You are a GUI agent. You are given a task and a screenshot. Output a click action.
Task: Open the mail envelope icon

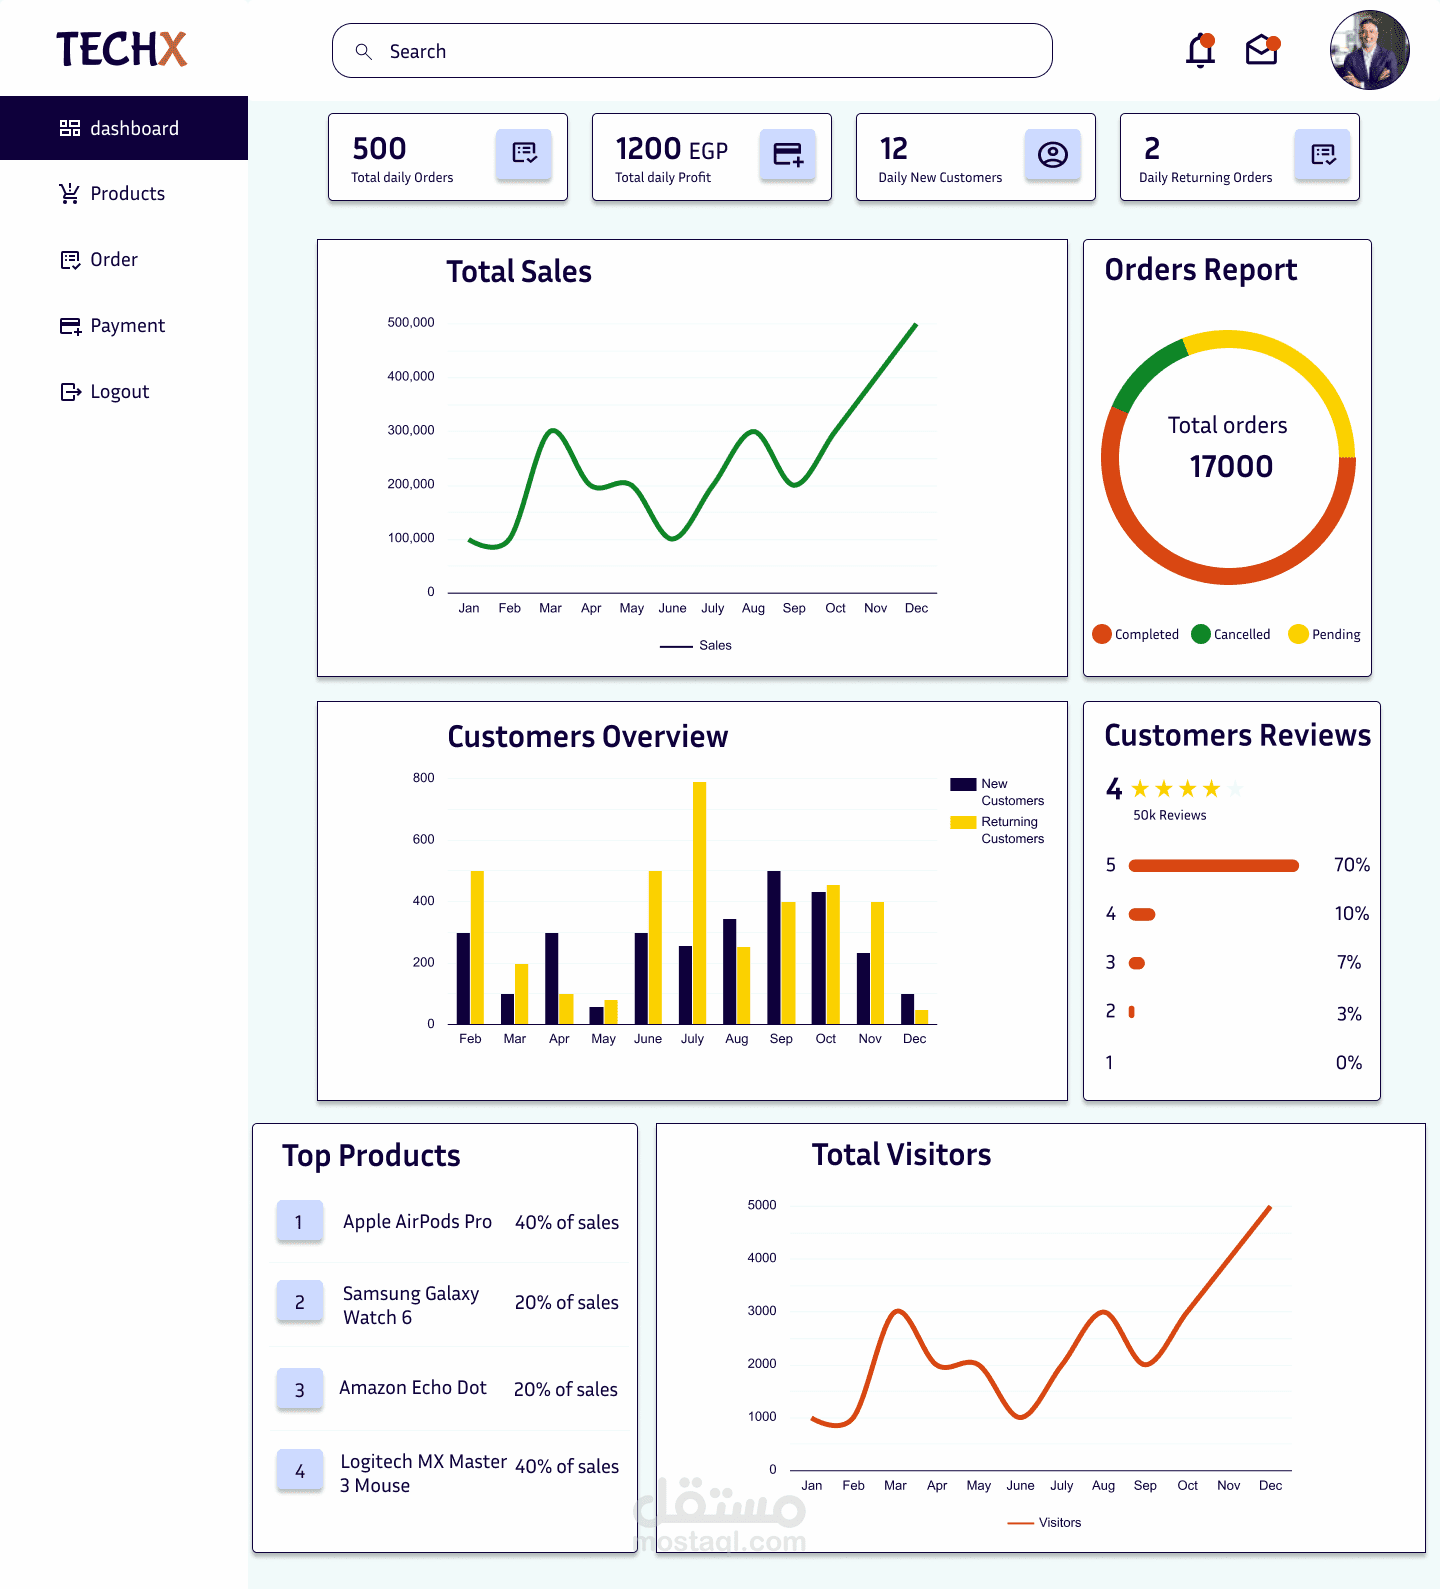click(x=1263, y=50)
